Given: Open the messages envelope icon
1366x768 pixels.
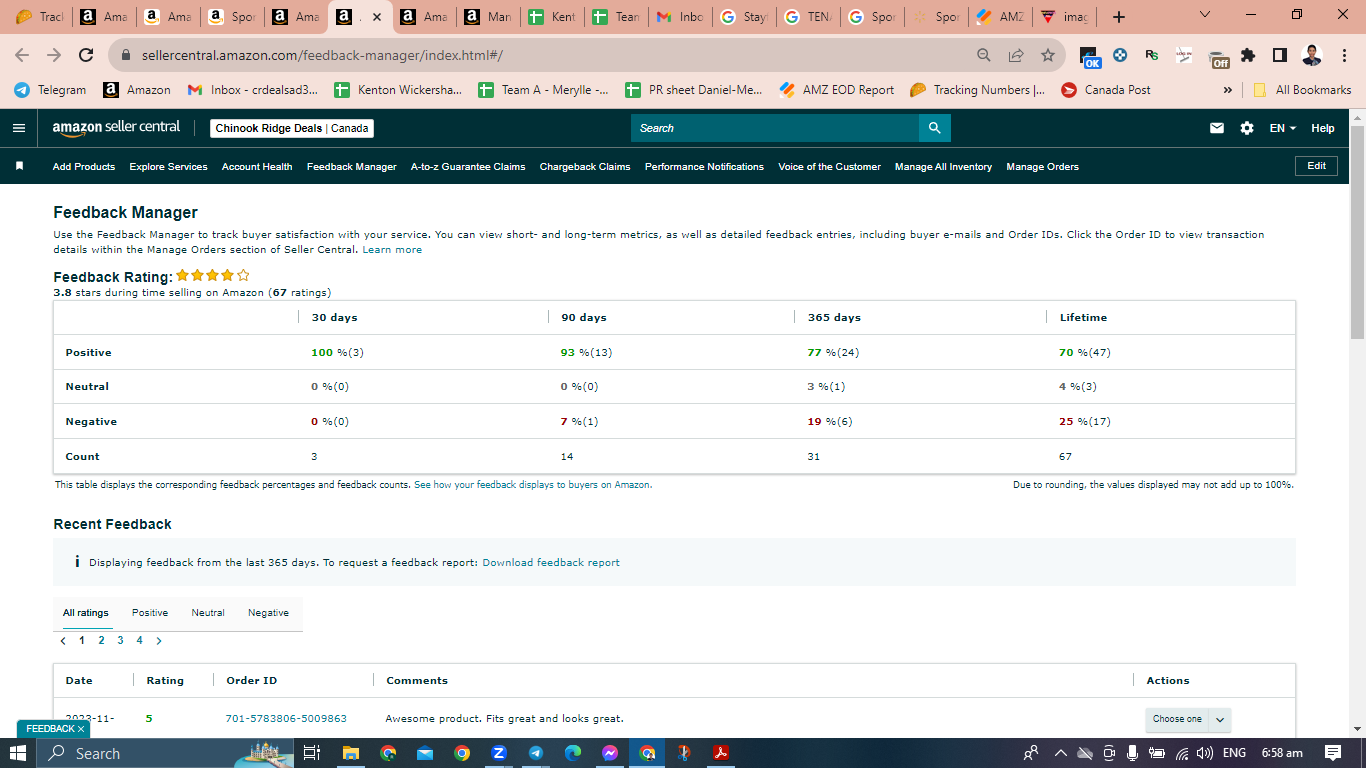Looking at the screenshot, I should [x=1217, y=128].
